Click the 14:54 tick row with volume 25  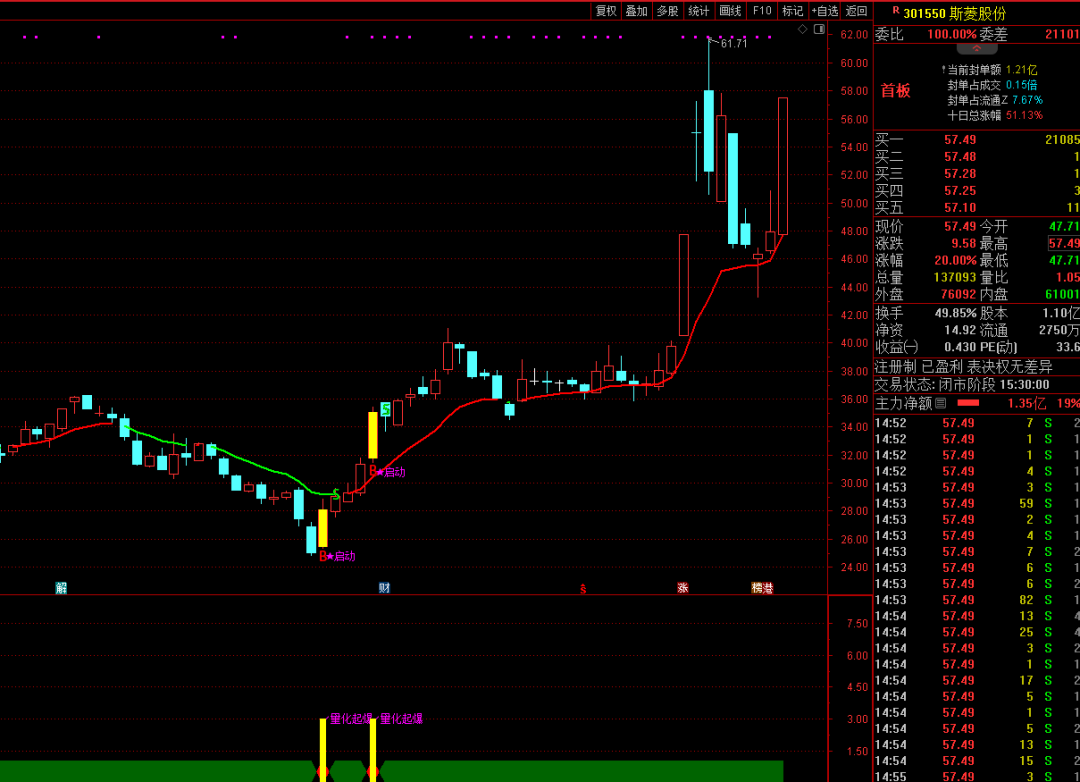977,632
